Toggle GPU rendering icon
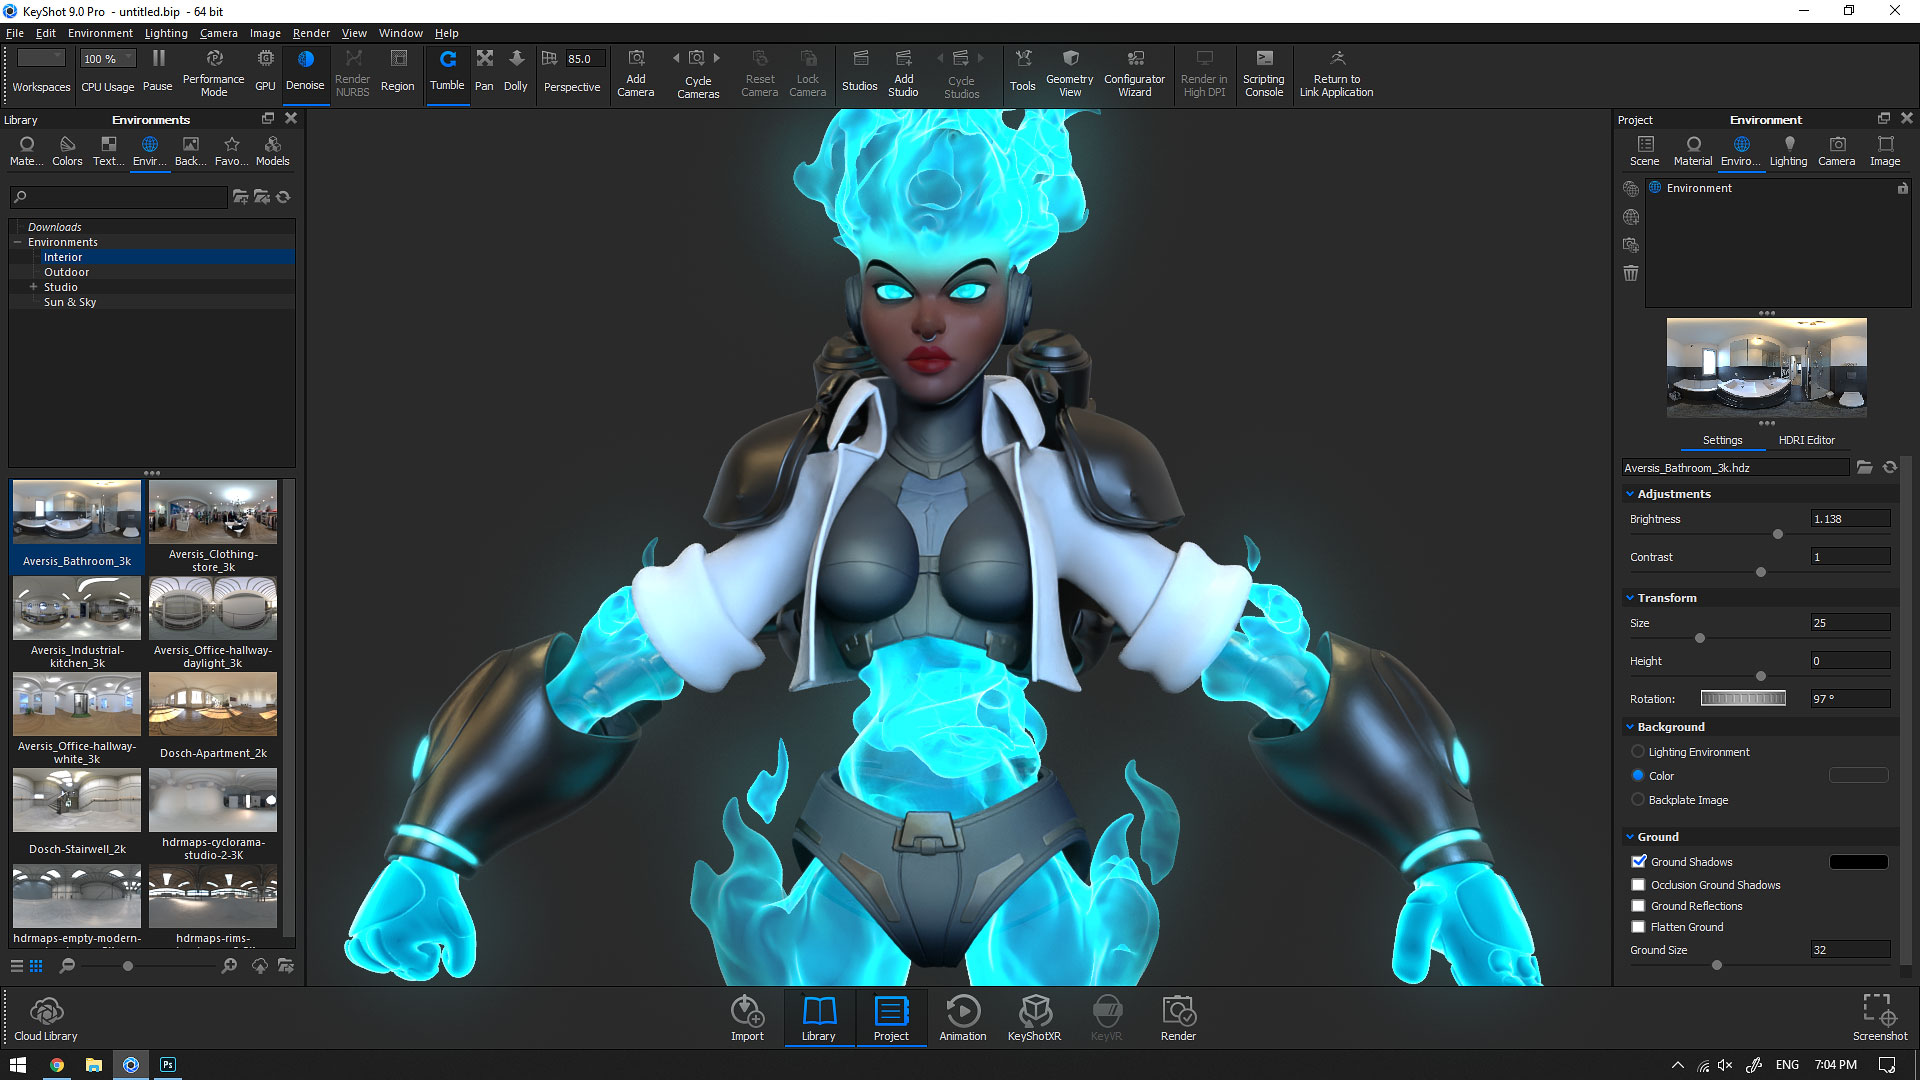The image size is (1920, 1080). [x=265, y=58]
